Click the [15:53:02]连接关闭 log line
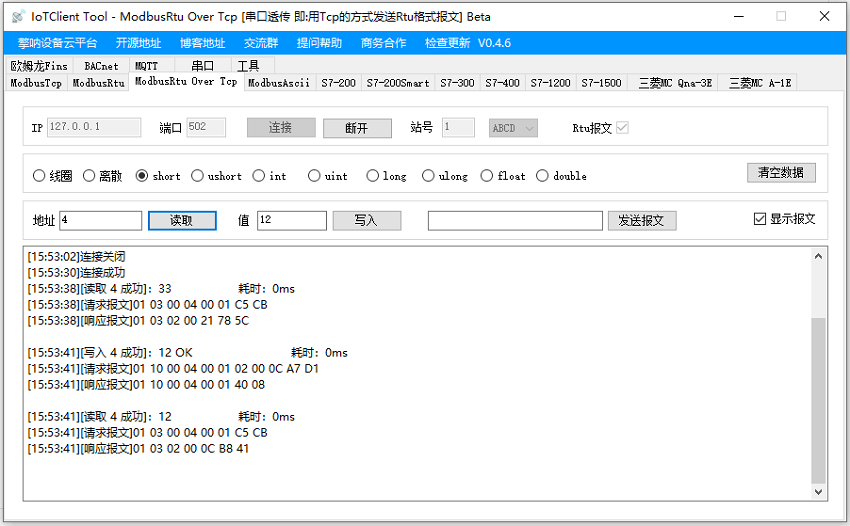The width and height of the screenshot is (850, 526). tap(76, 256)
